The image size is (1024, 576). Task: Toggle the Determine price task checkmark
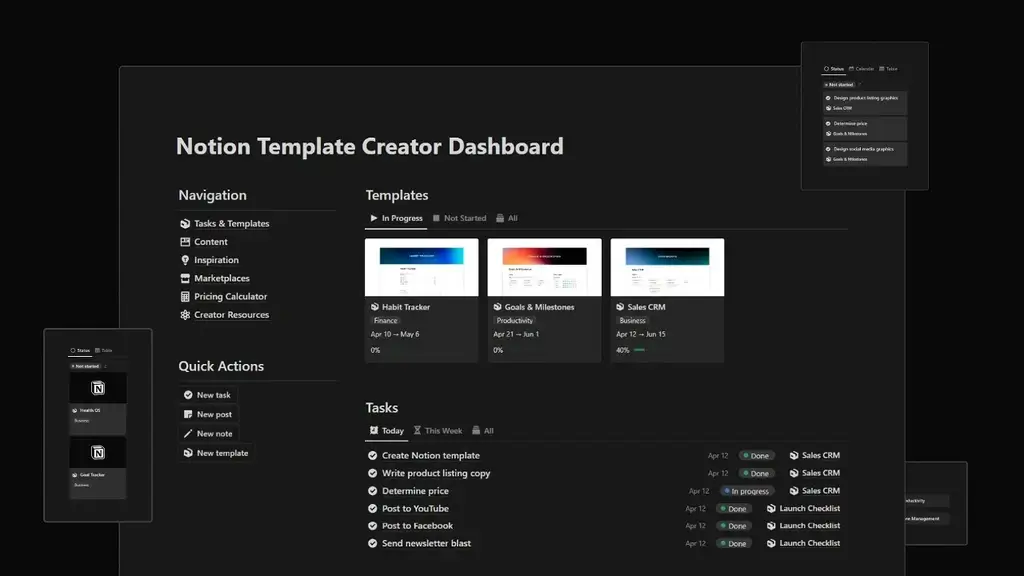point(372,490)
